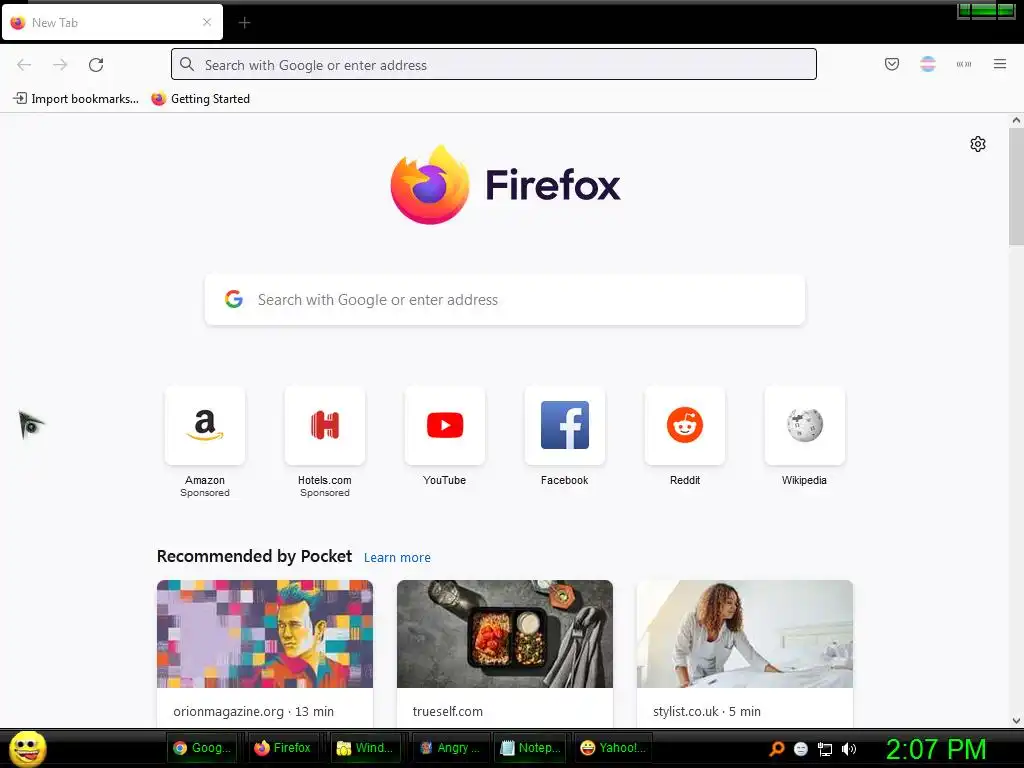Focus the top address bar field
1024x768 pixels.
tap(494, 64)
